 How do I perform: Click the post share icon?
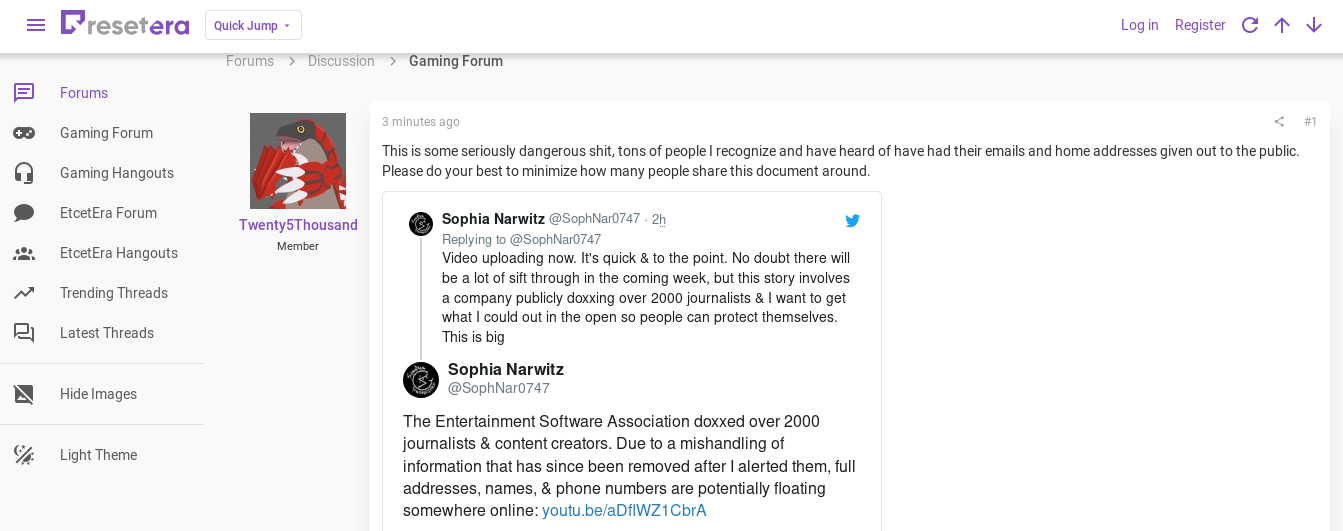[1279, 122]
